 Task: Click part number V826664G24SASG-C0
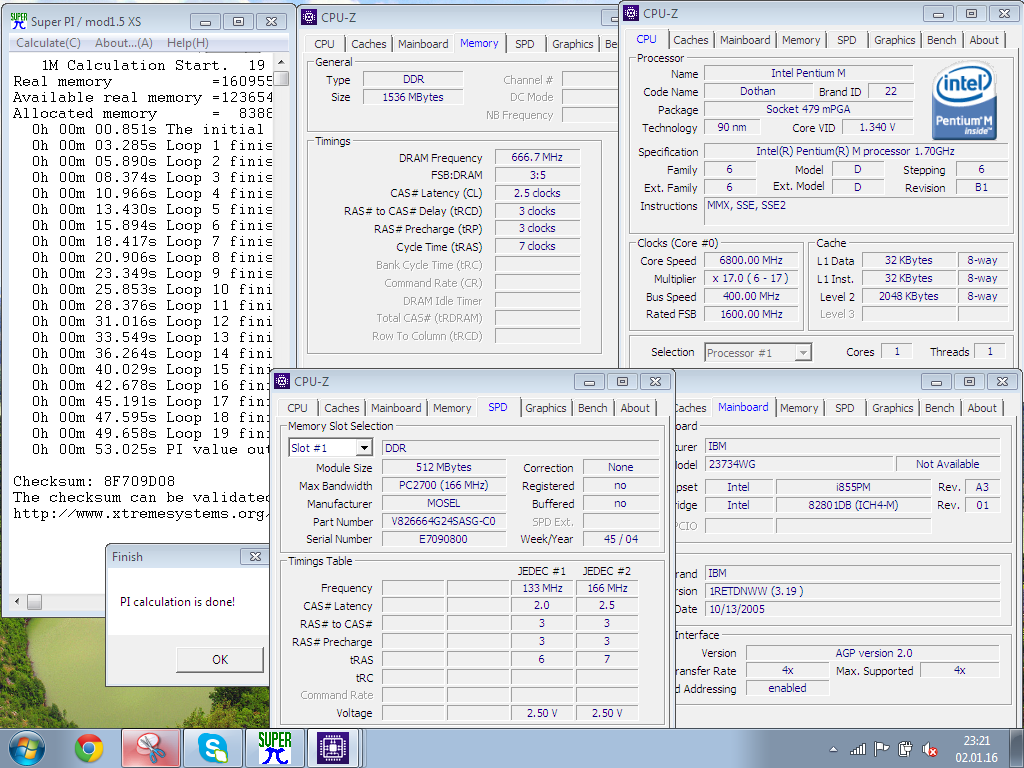pos(443,521)
